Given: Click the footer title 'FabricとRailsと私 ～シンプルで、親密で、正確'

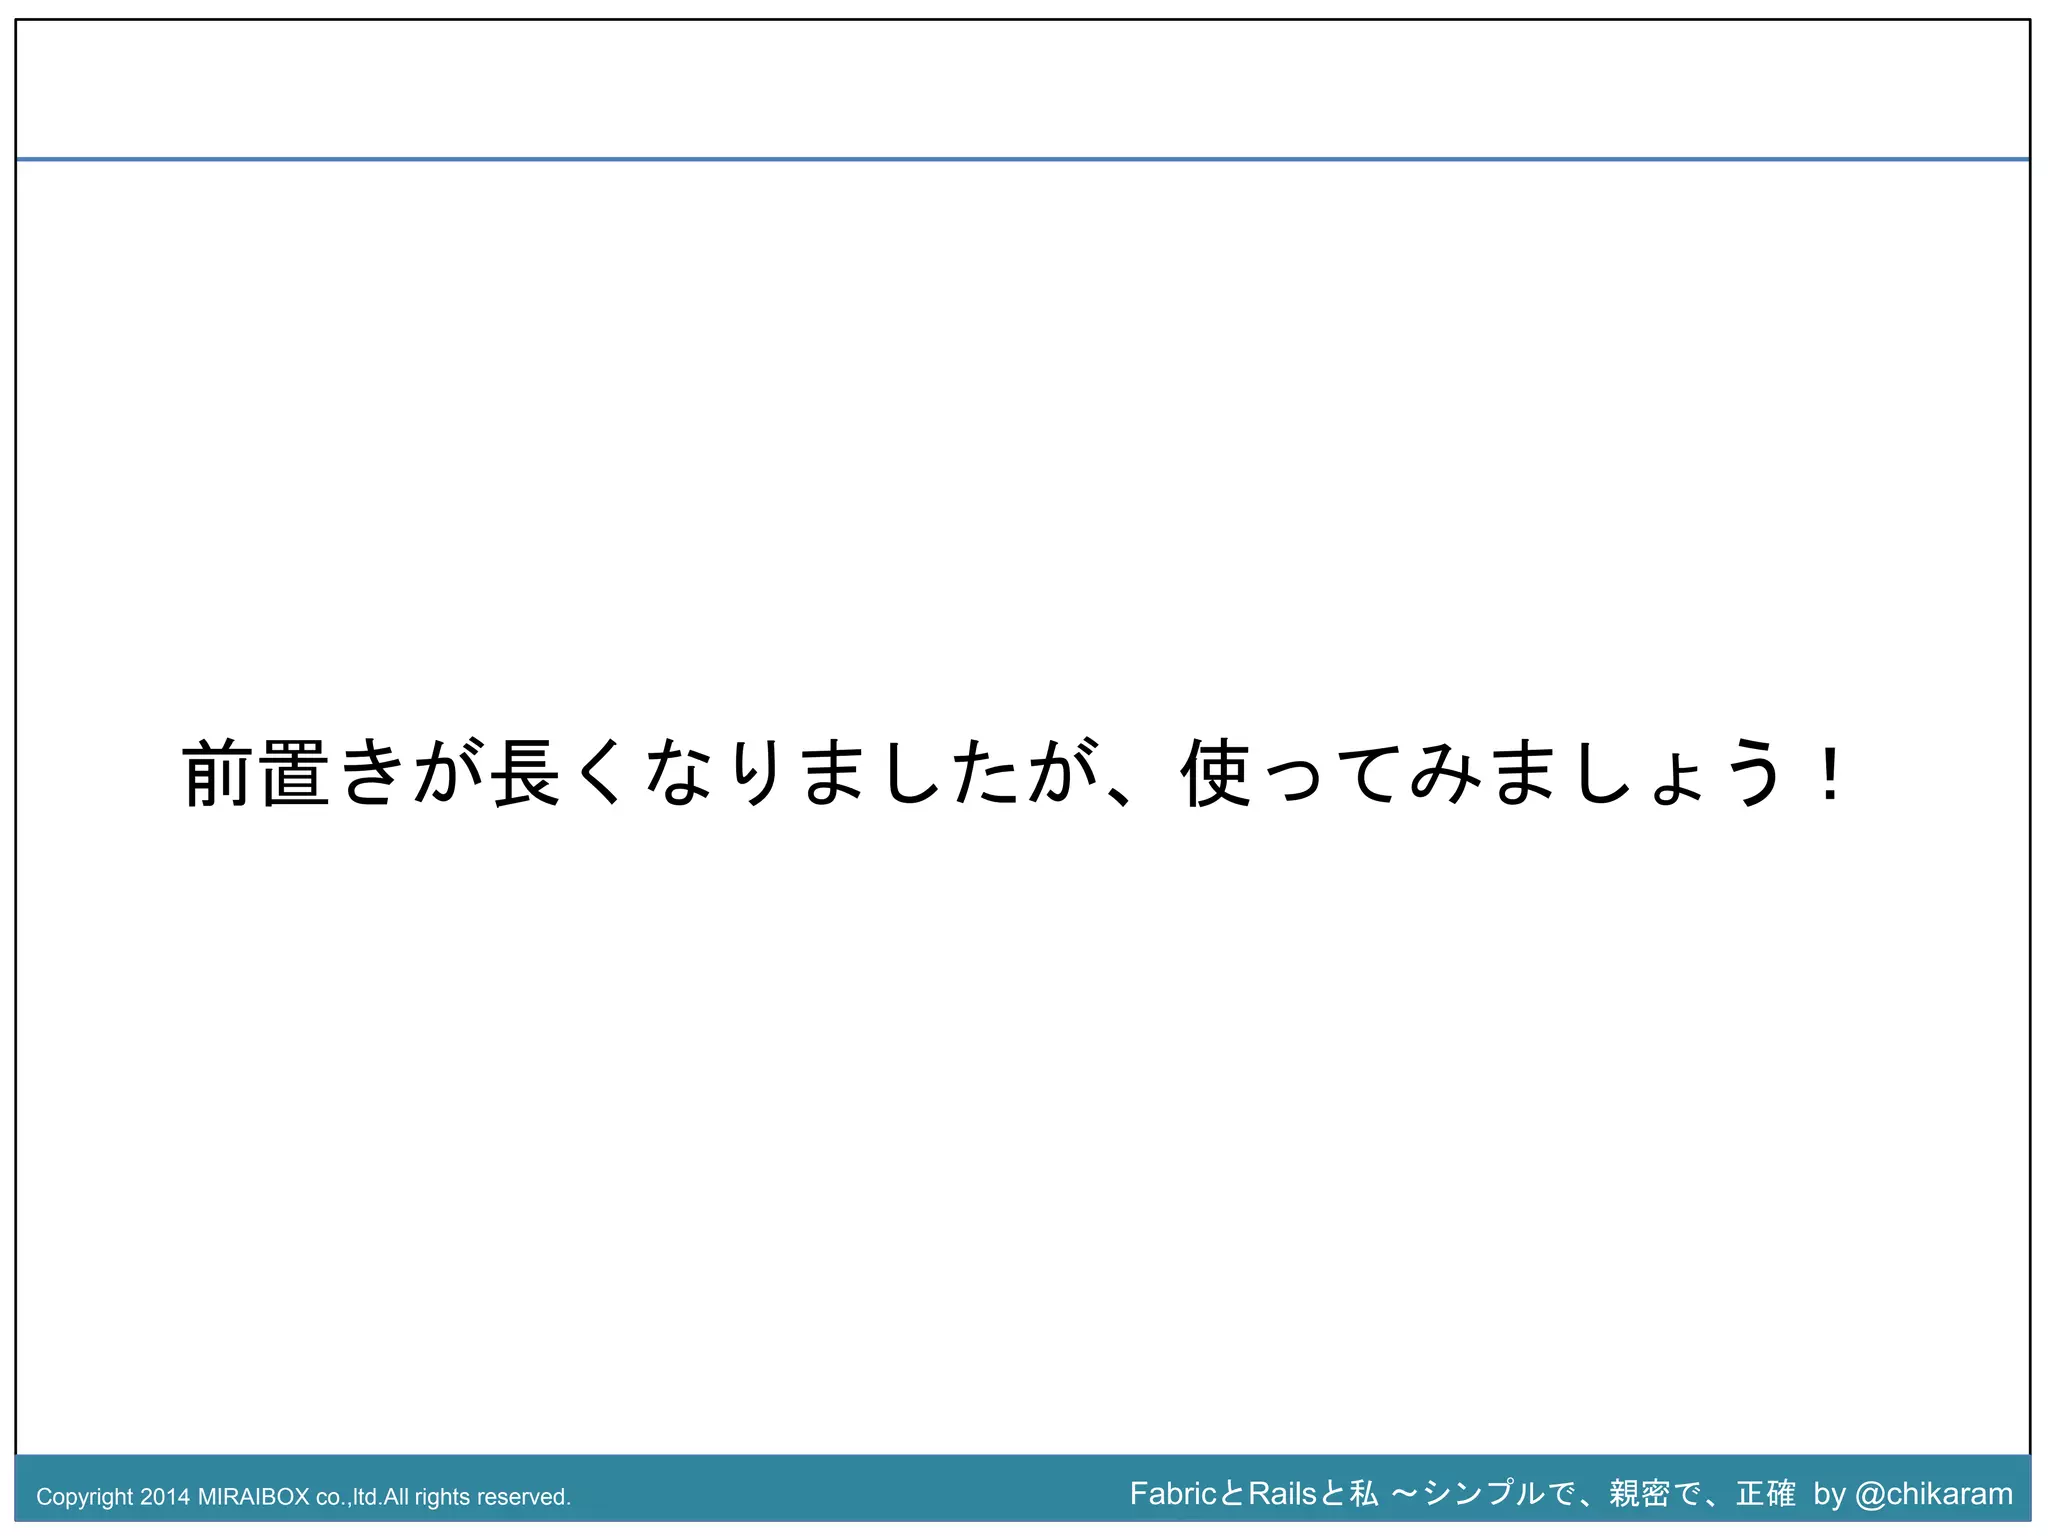Looking at the screenshot, I should pos(1462,1494).
